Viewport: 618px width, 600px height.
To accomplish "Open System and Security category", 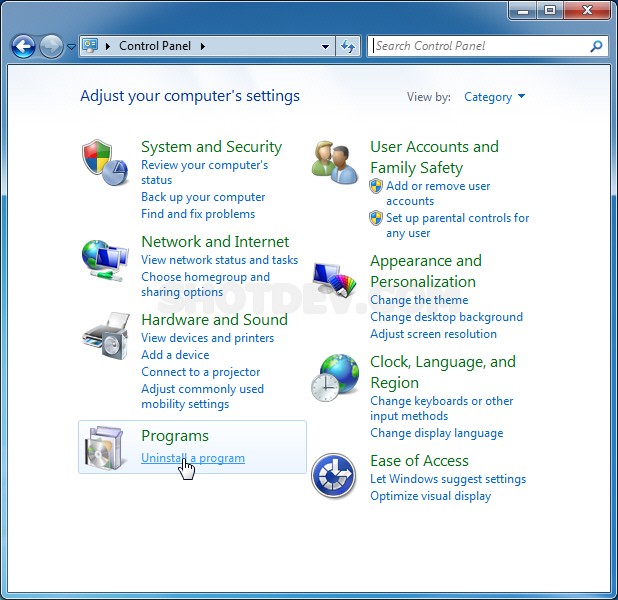I will click(212, 147).
